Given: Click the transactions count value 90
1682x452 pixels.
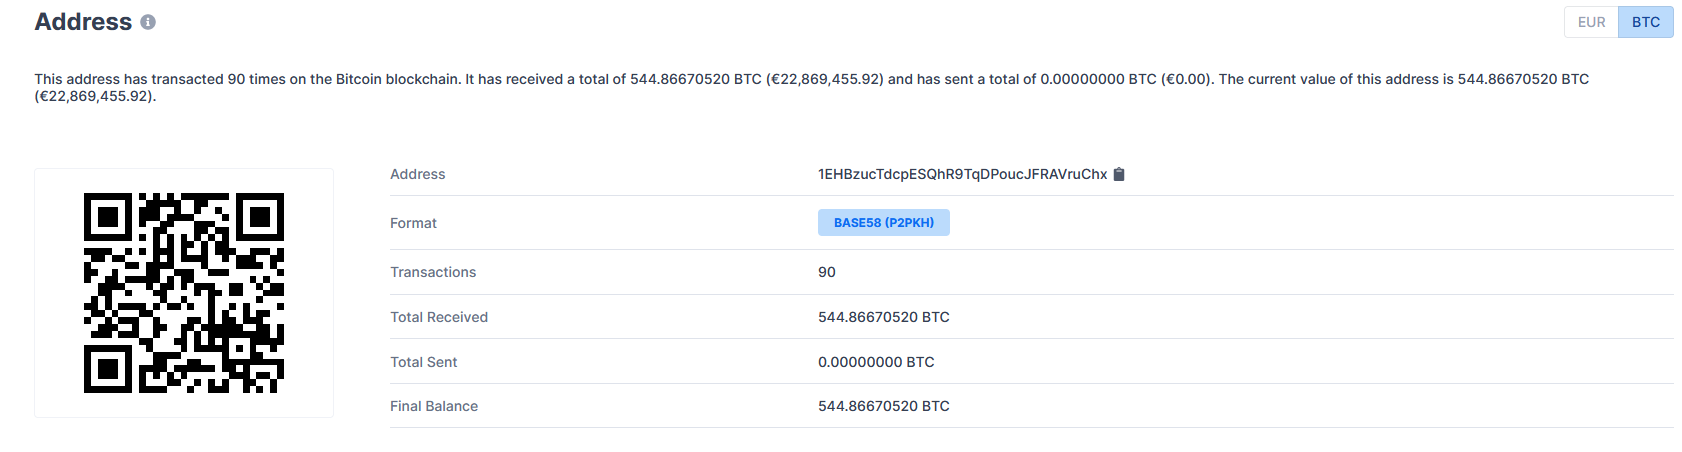Looking at the screenshot, I should (x=827, y=272).
